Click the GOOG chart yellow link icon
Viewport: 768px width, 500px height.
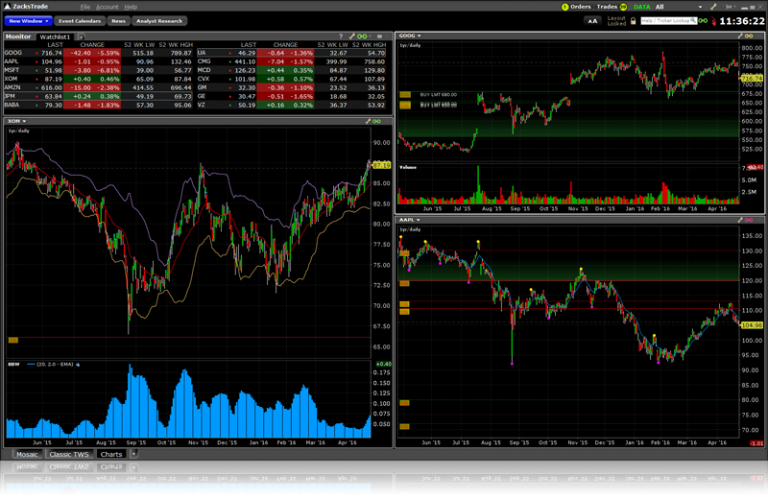tap(749, 36)
